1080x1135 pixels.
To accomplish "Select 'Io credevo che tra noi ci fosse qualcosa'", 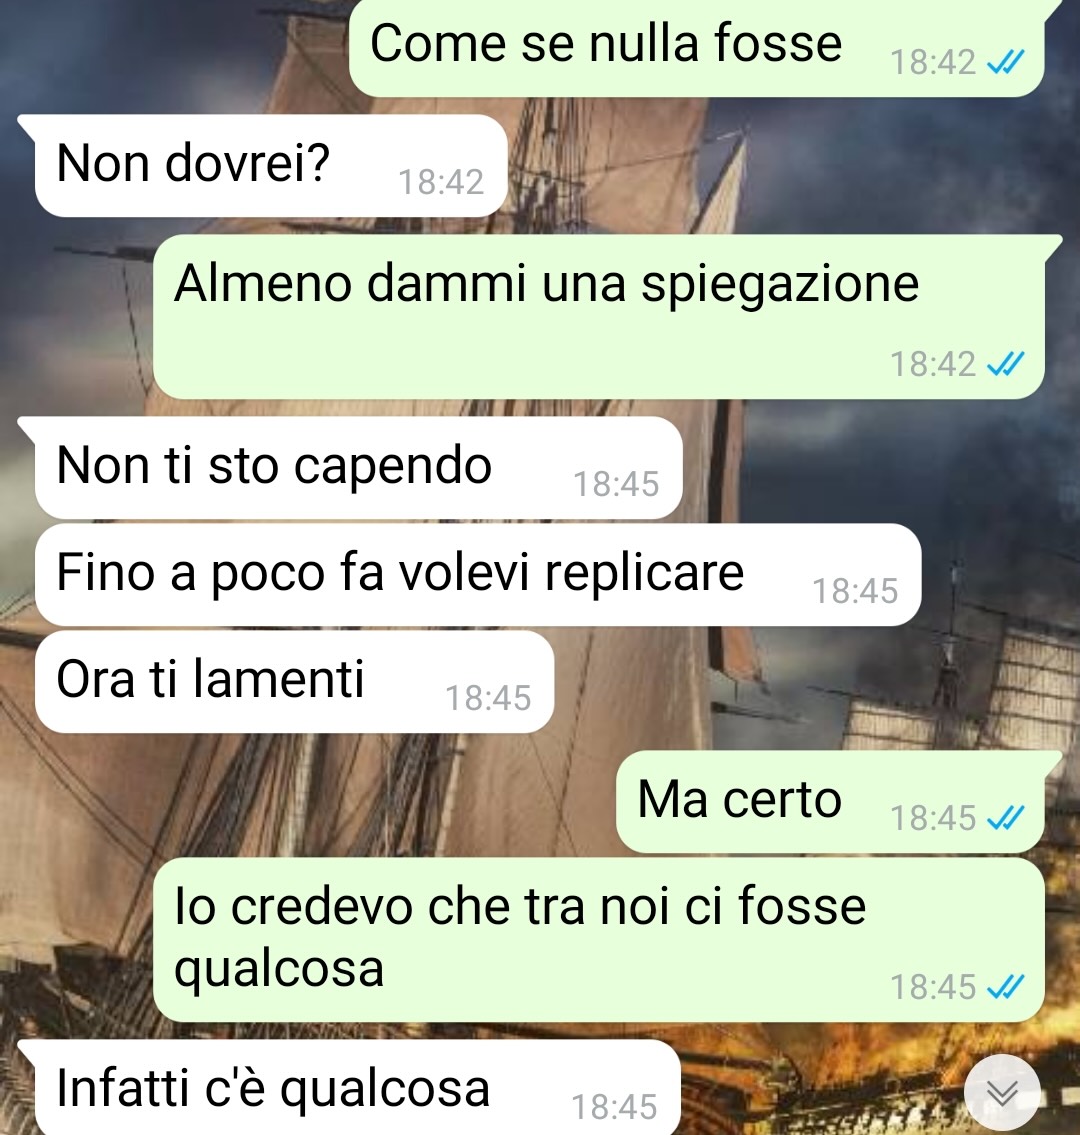I will coord(599,940).
